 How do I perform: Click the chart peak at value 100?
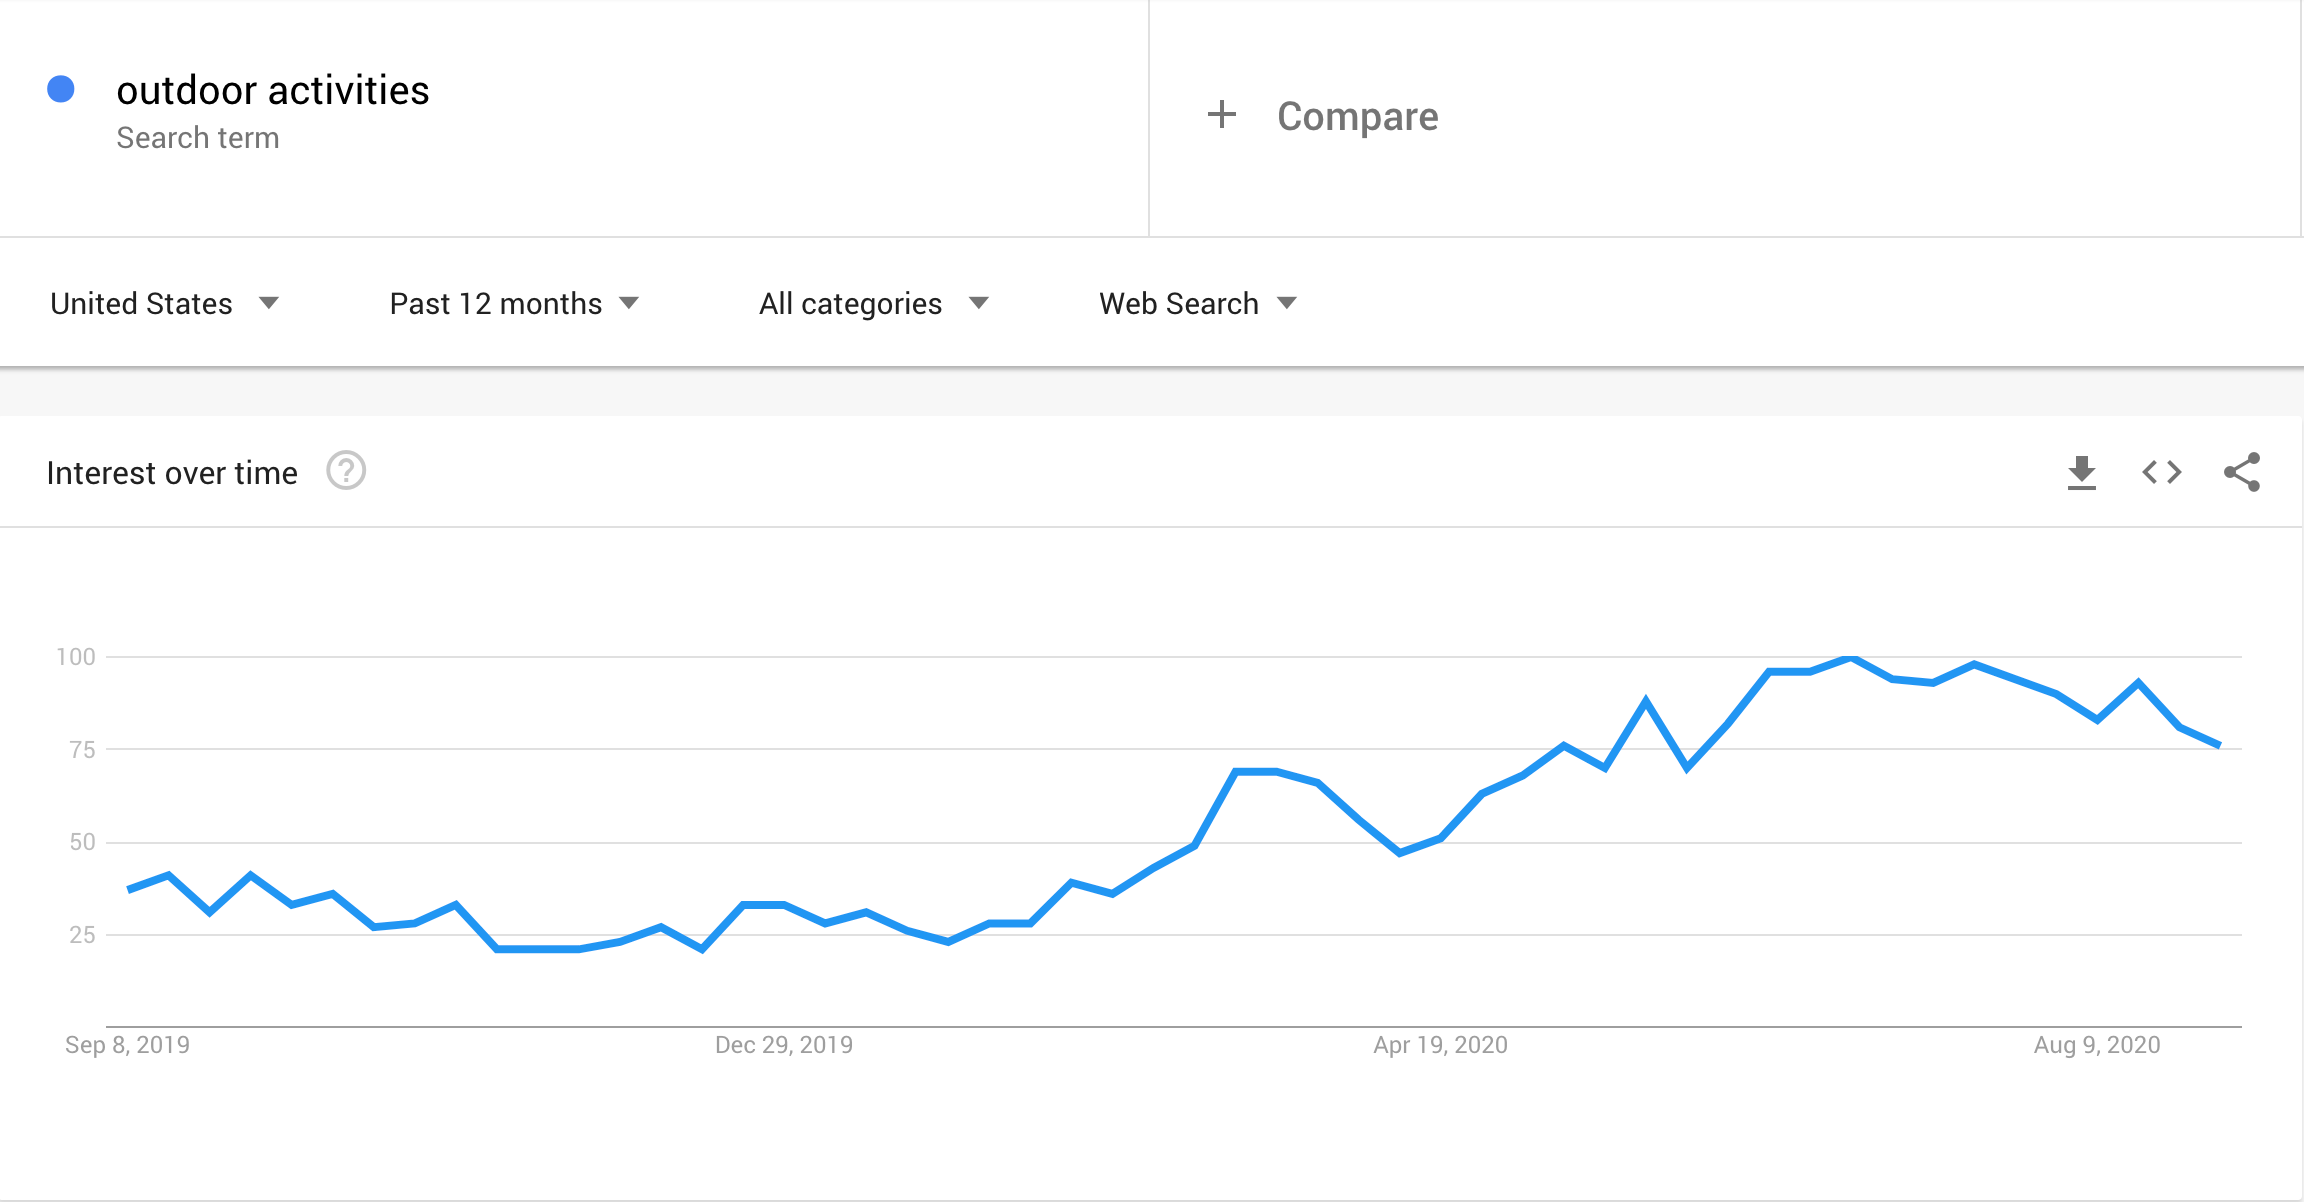[1851, 657]
